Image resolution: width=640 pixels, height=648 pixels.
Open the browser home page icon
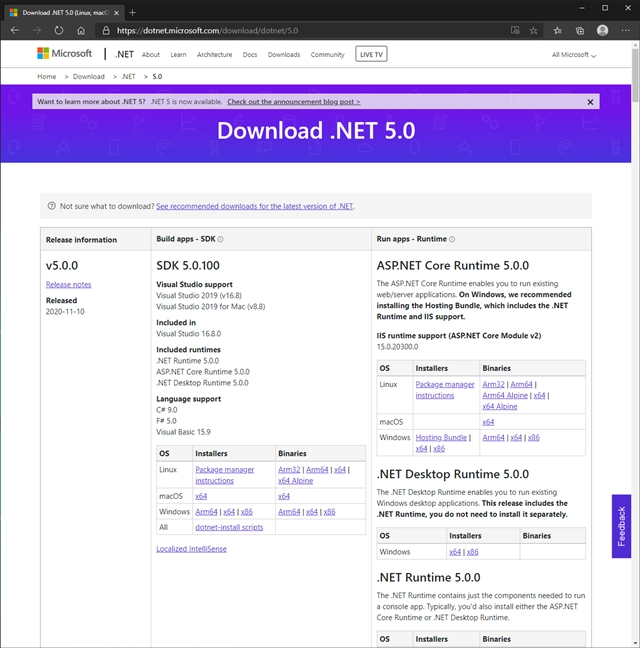tap(81, 30)
